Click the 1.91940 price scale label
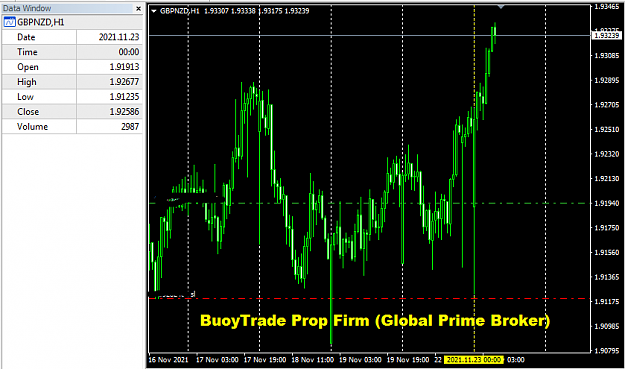This screenshot has width=625, height=369. [x=607, y=204]
